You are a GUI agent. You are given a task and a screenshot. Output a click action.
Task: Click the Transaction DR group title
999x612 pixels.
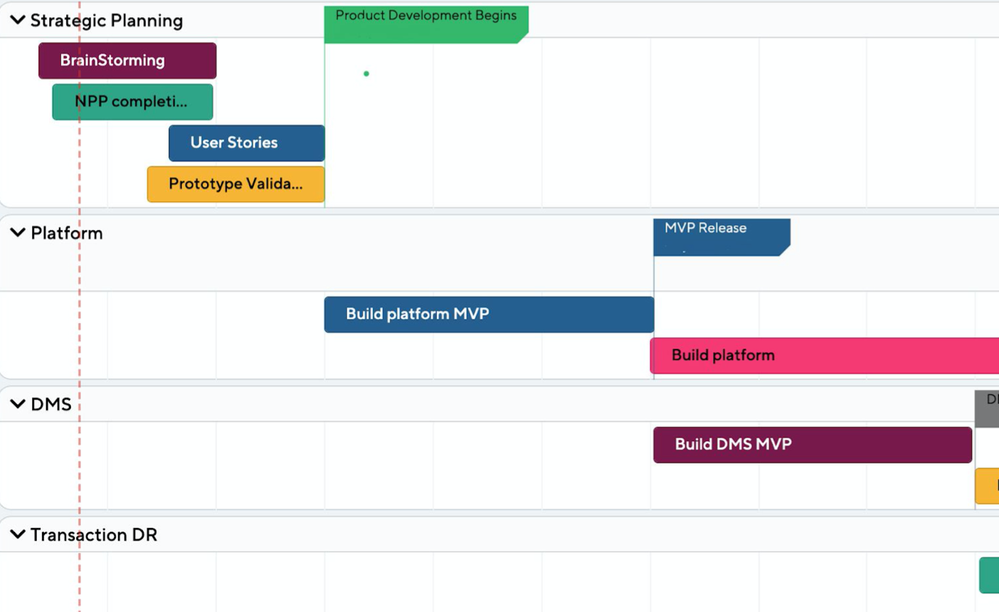[x=93, y=535]
